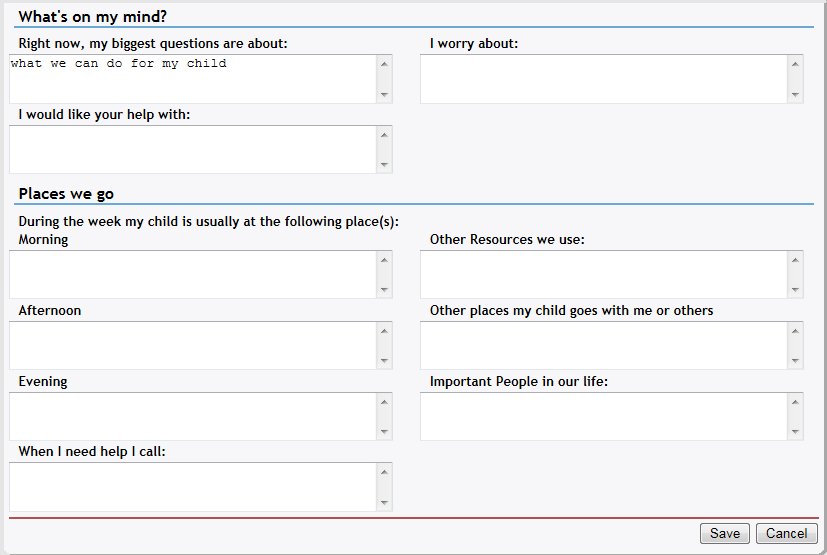
Task: Select the Morning places text area
Action: point(192,274)
